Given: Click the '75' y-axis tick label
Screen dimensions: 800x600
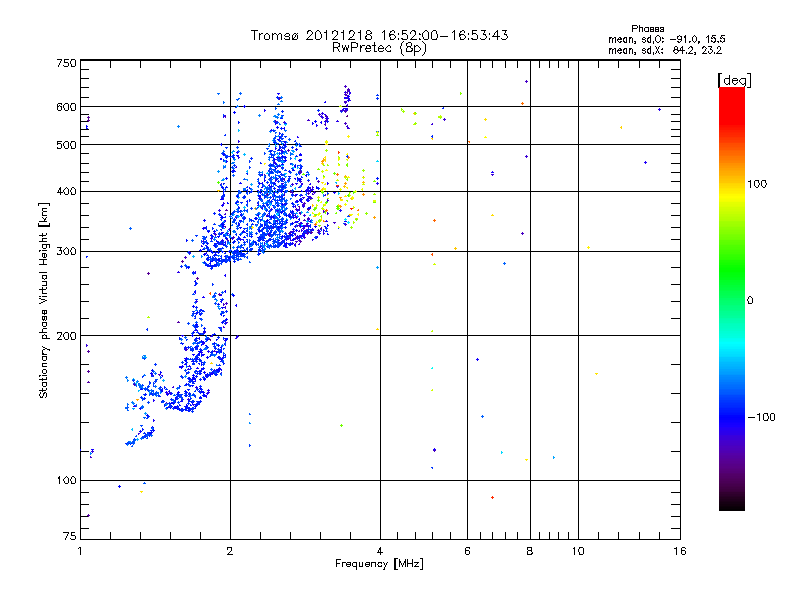Looking at the screenshot, I should [x=70, y=536].
